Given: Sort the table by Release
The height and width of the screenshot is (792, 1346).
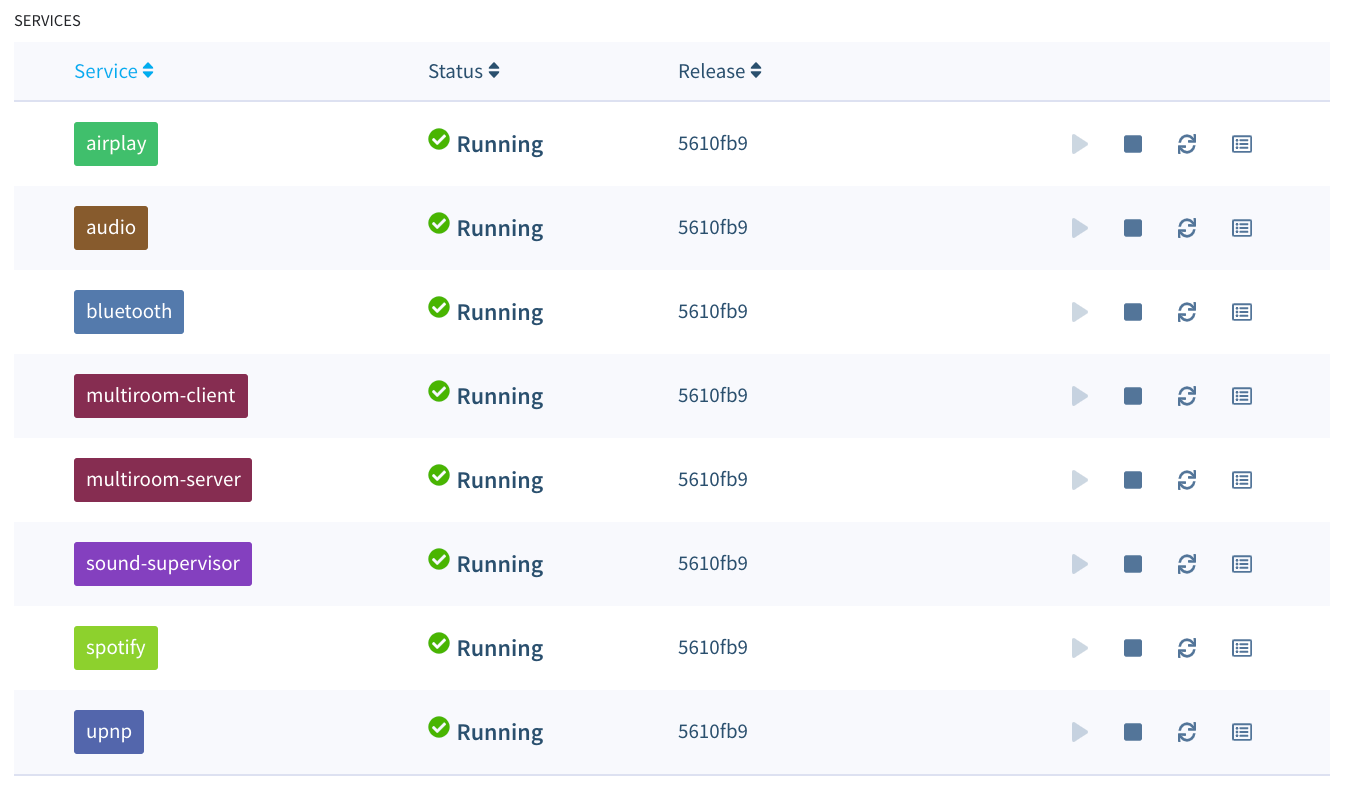Looking at the screenshot, I should point(720,71).
